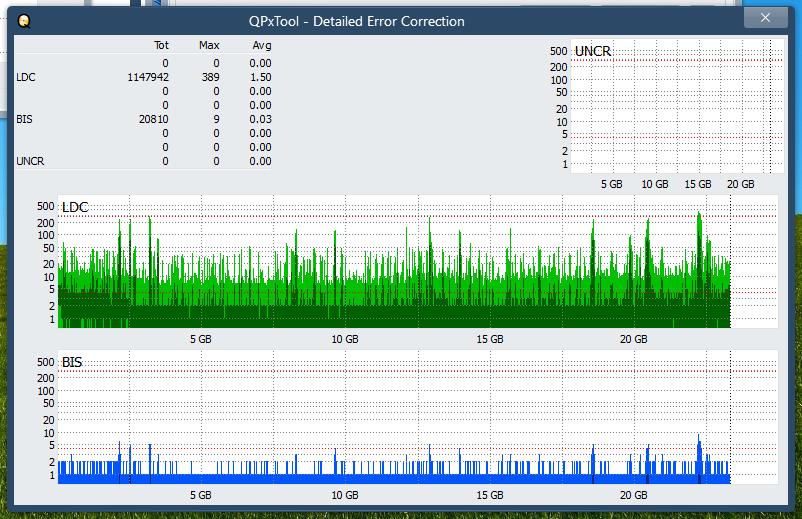
Task: Click the Avg column header
Action: pos(262,45)
